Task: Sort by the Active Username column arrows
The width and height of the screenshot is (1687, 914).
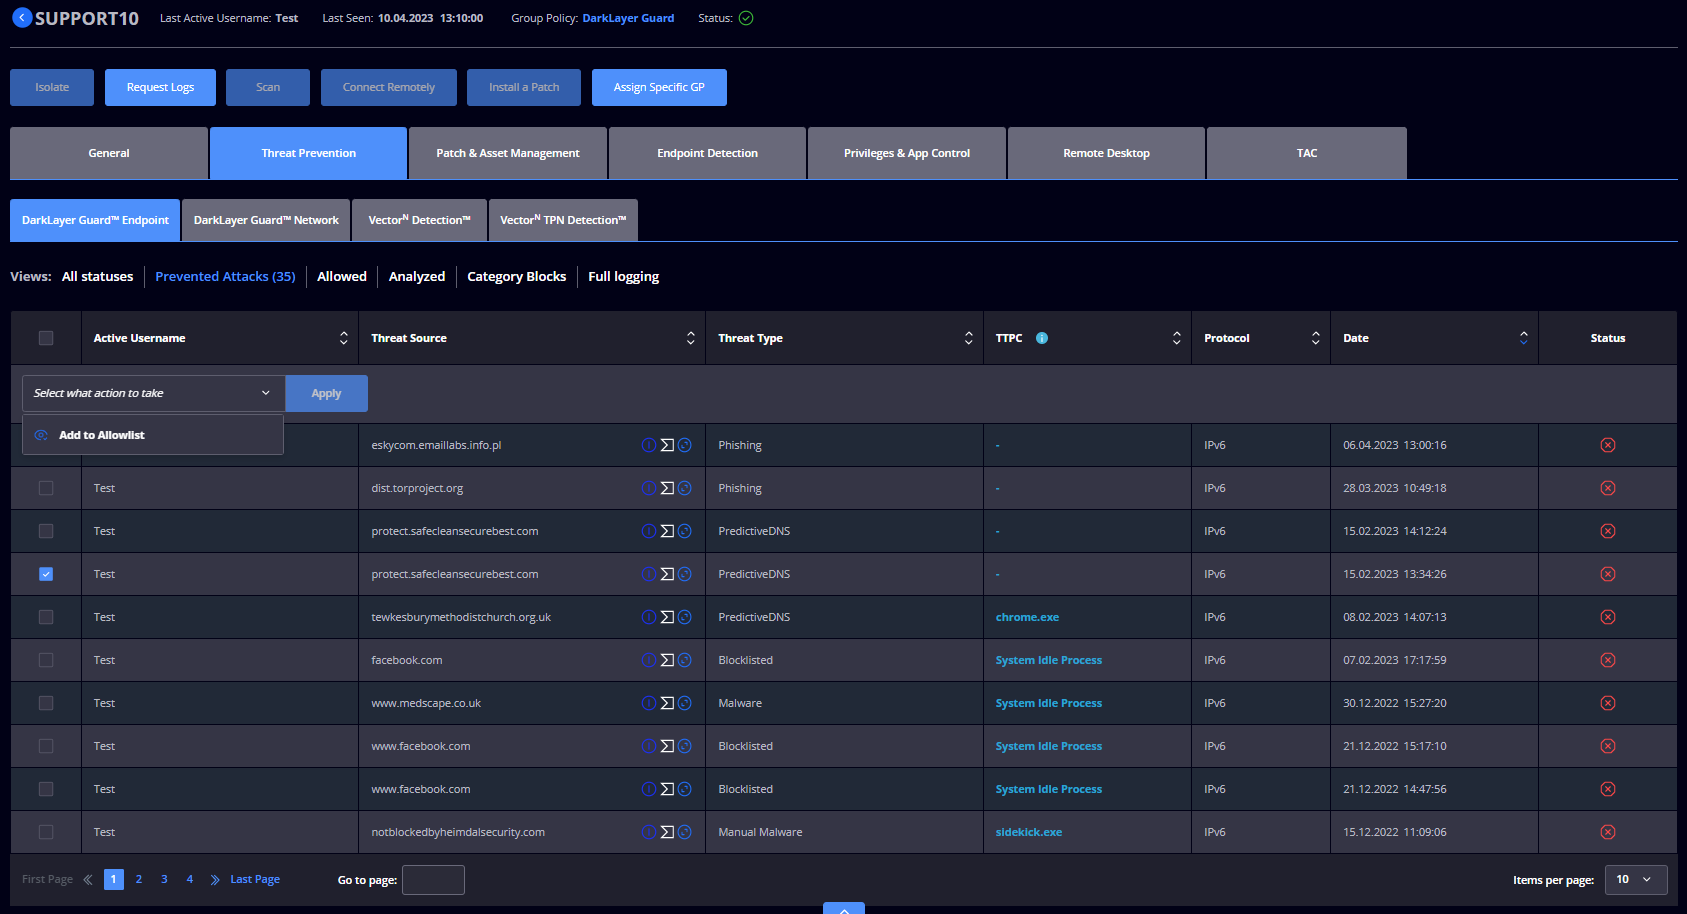Action: 344,338
